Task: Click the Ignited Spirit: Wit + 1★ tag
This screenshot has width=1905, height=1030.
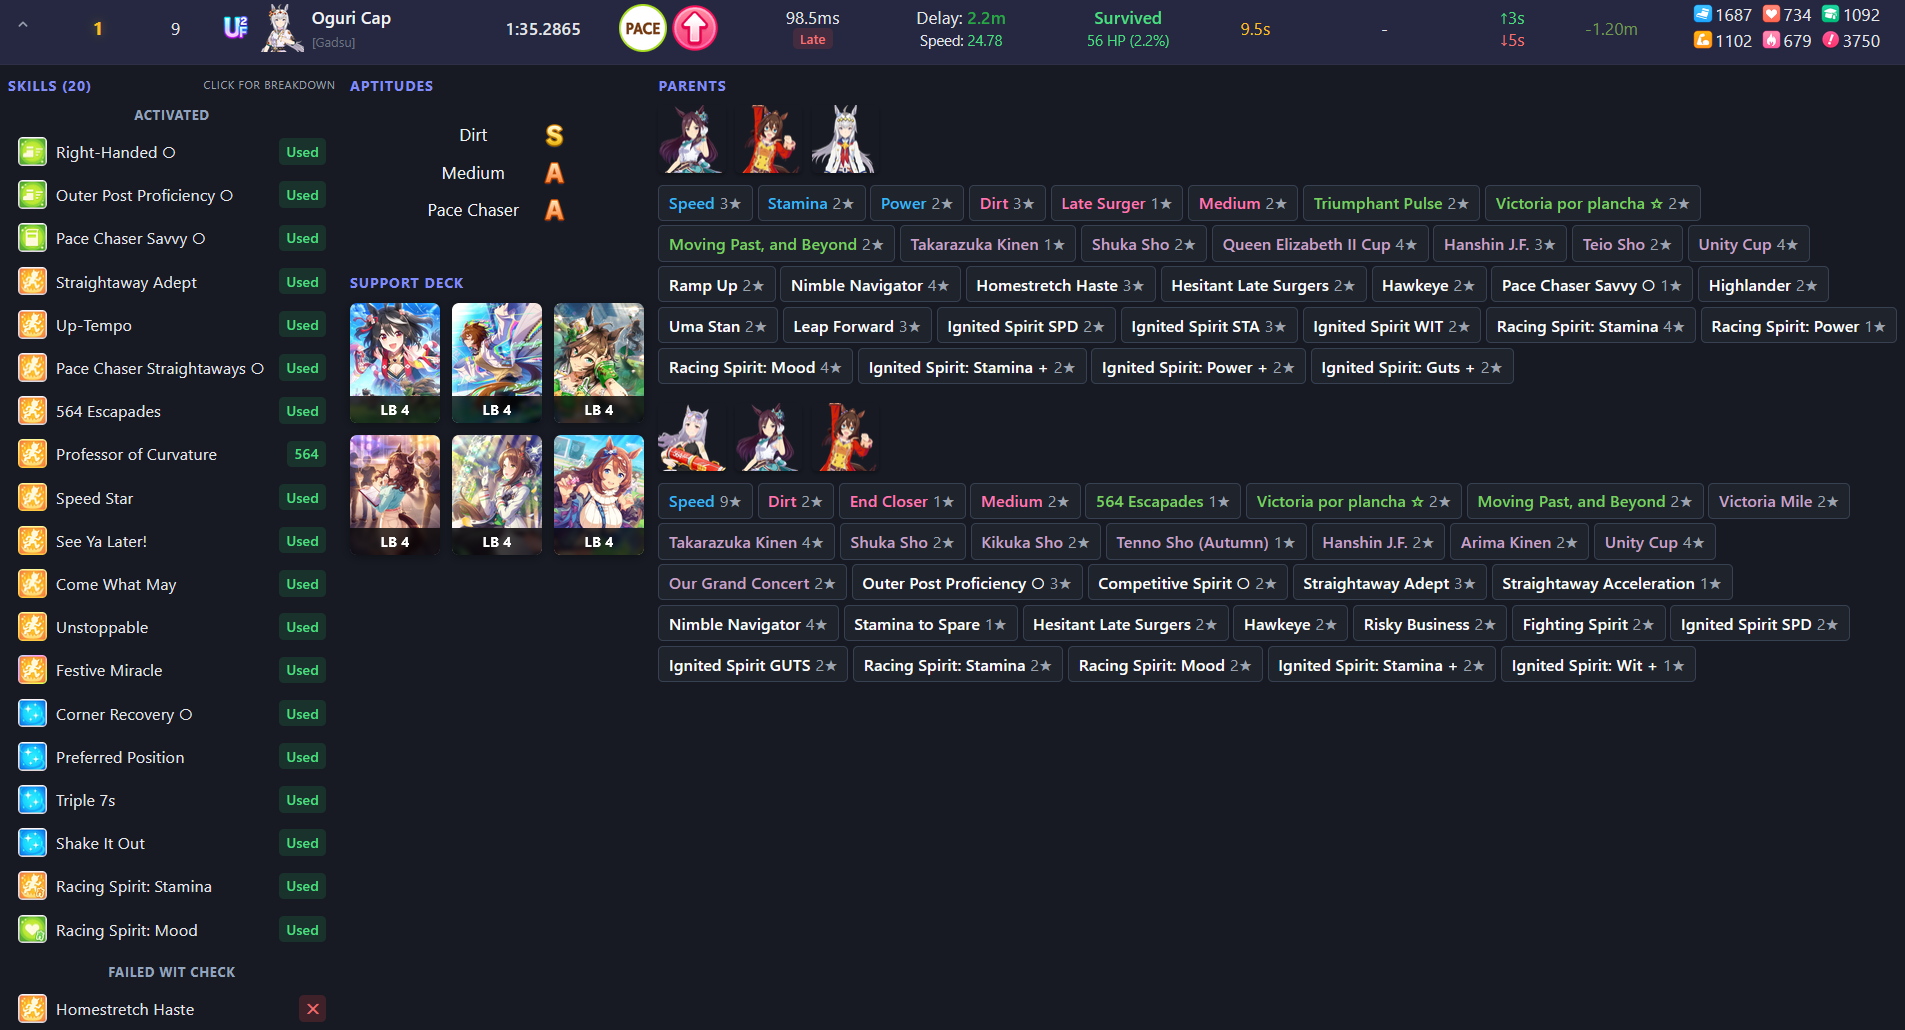Action: pos(1598,665)
